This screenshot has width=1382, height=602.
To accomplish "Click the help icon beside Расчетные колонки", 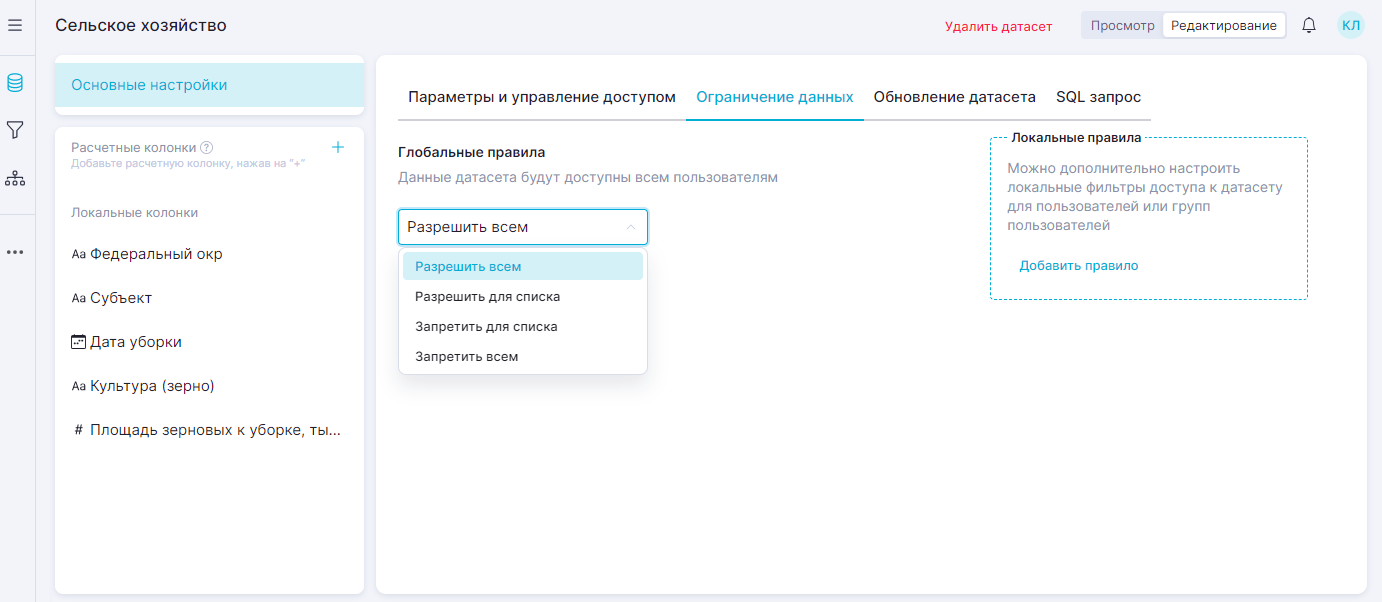I will [x=206, y=148].
